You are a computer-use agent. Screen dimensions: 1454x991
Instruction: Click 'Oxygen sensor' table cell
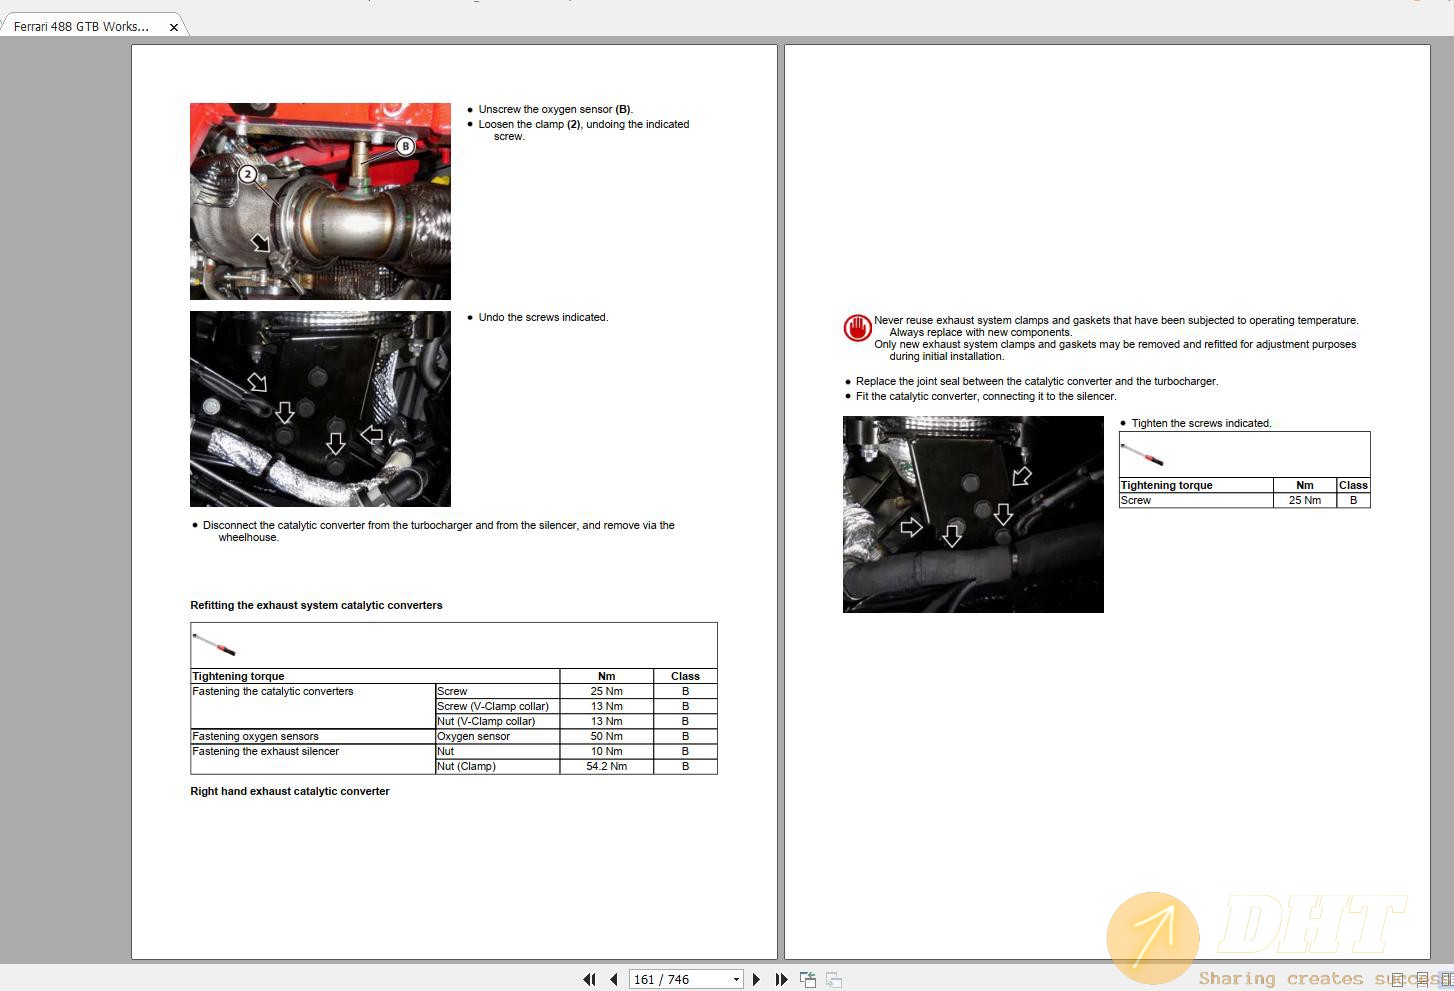(x=497, y=736)
